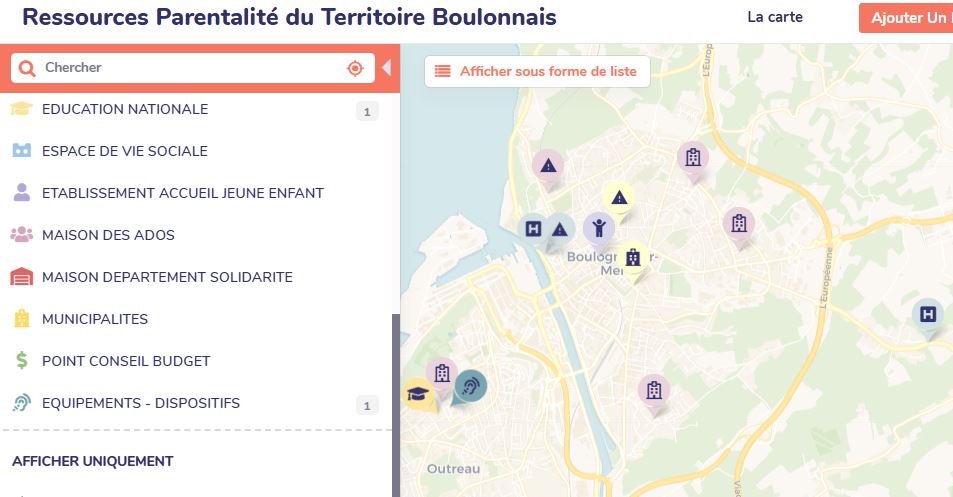Click the geolocation target icon in search bar
This screenshot has height=497, width=953.
coord(355,68)
